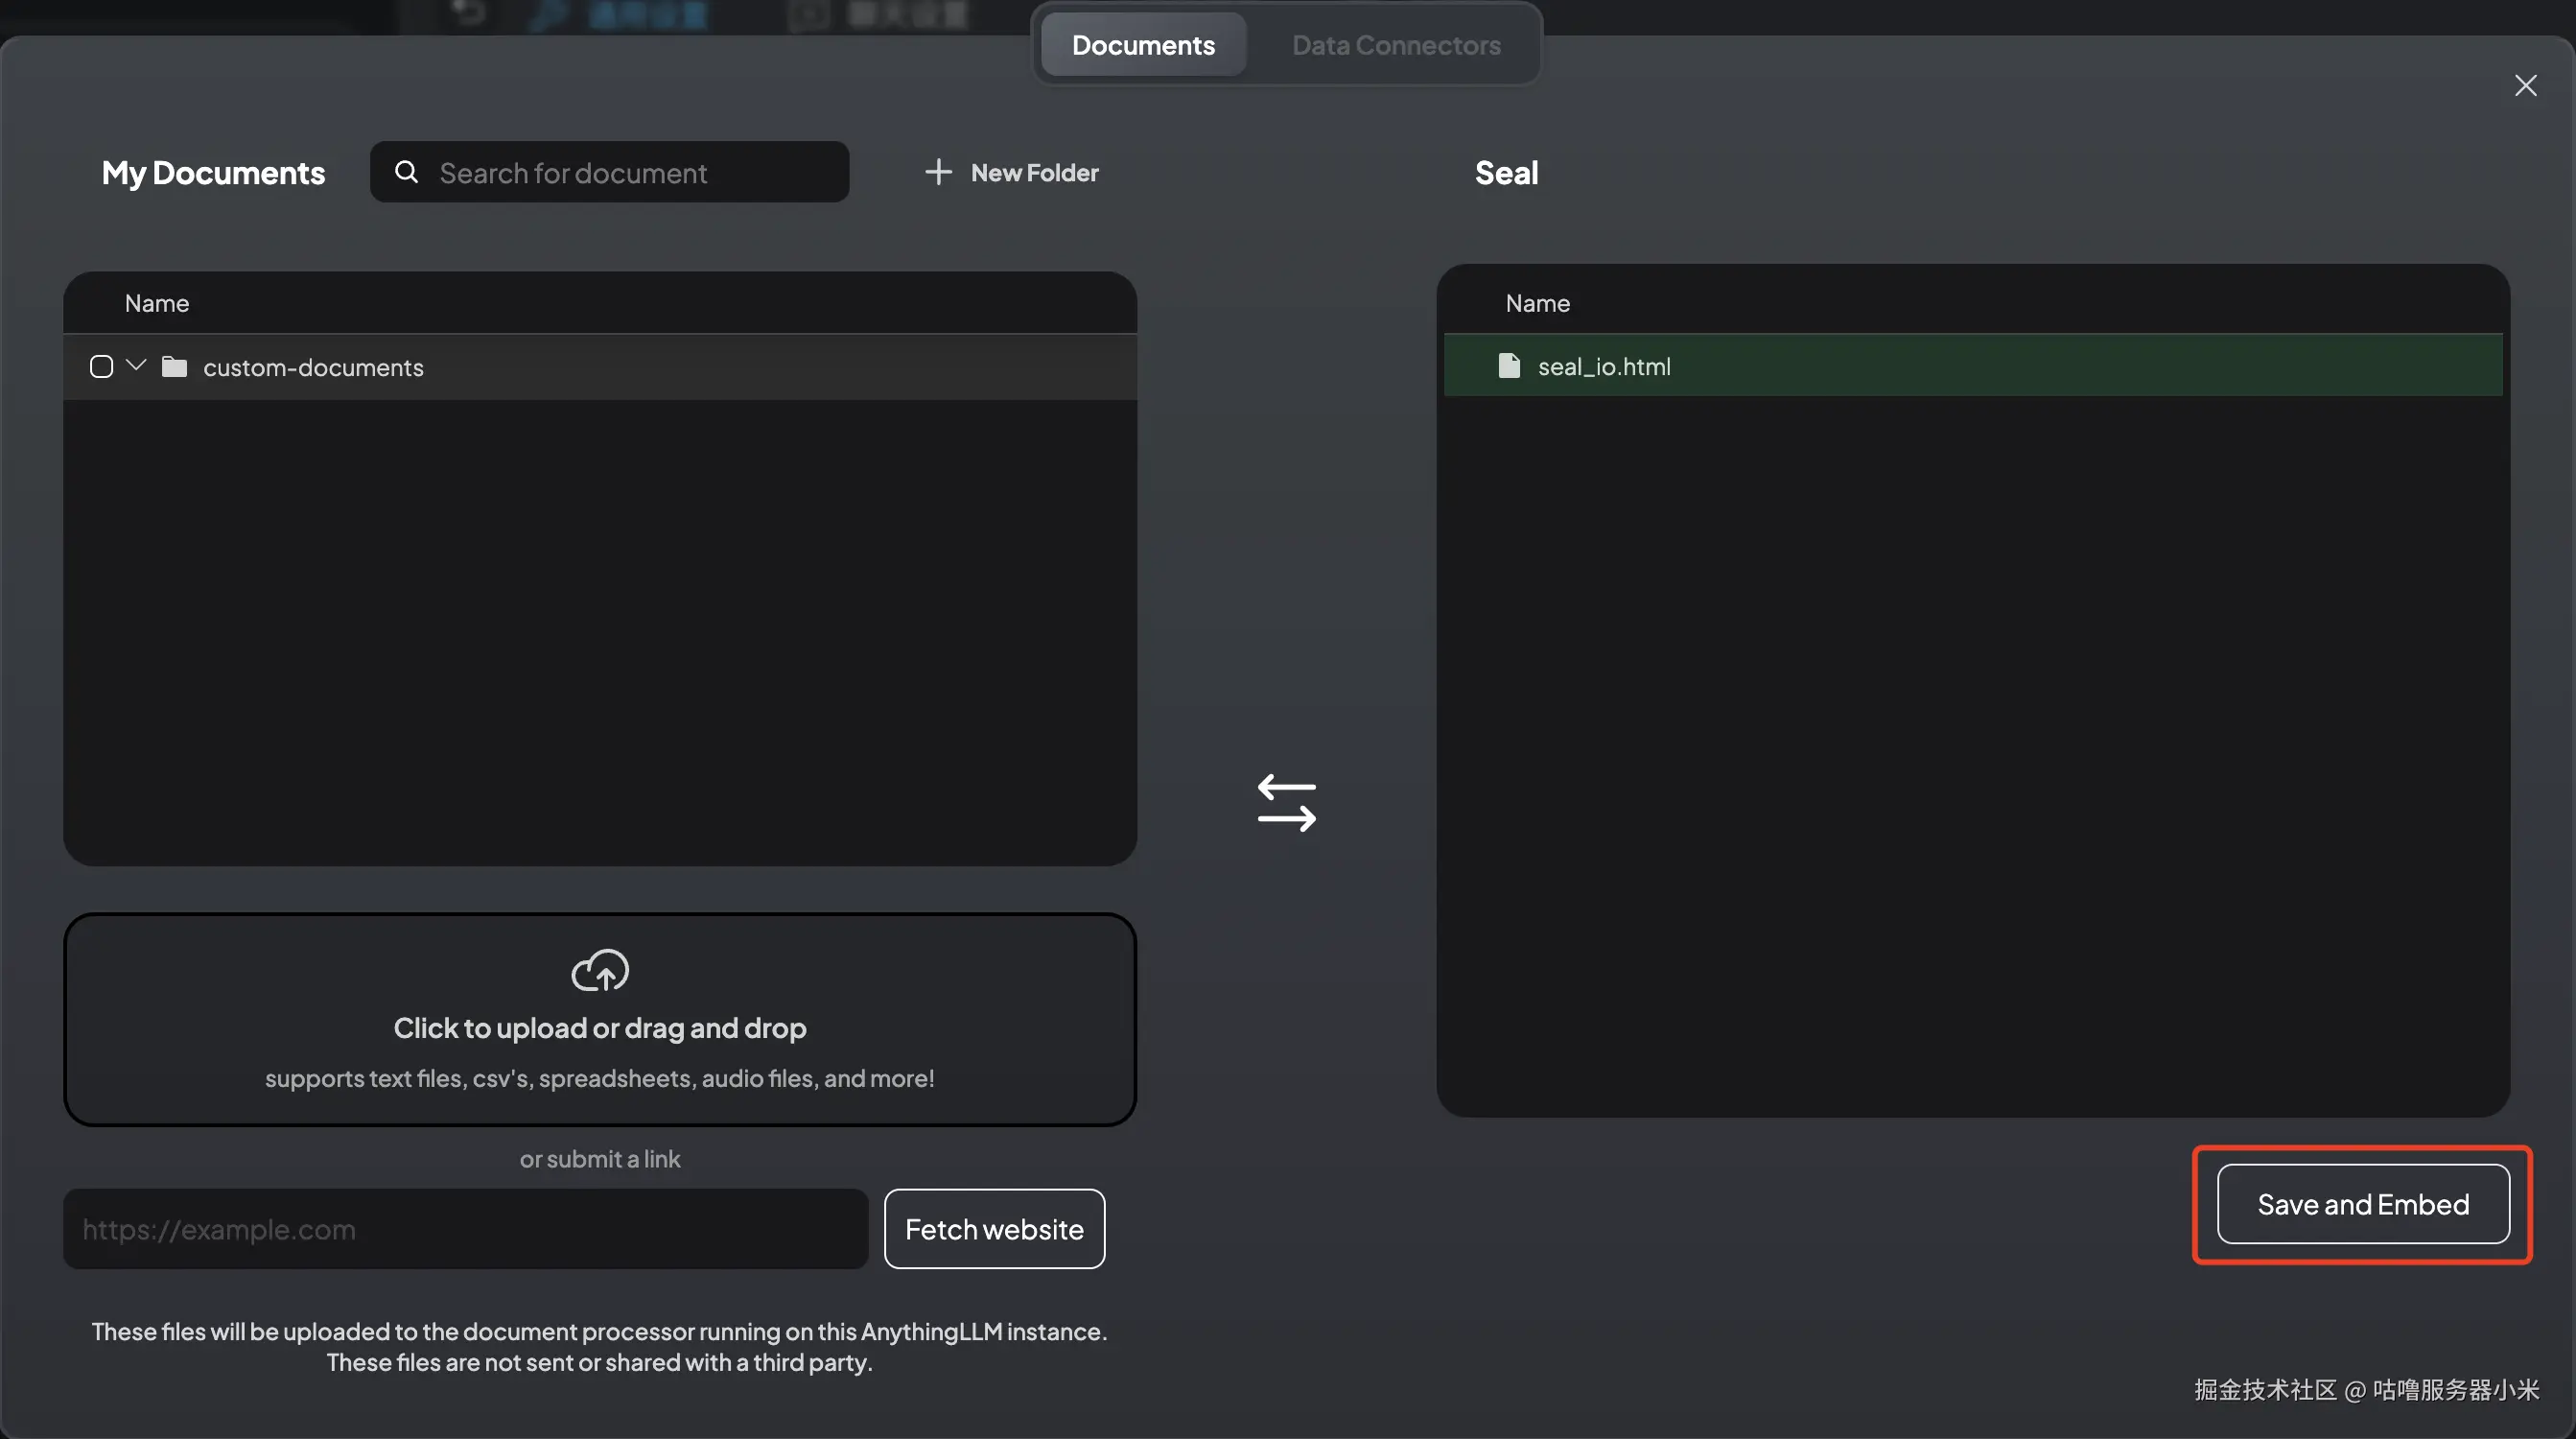
Task: Click the Name header in Seal workspace
Action: [x=1537, y=303]
